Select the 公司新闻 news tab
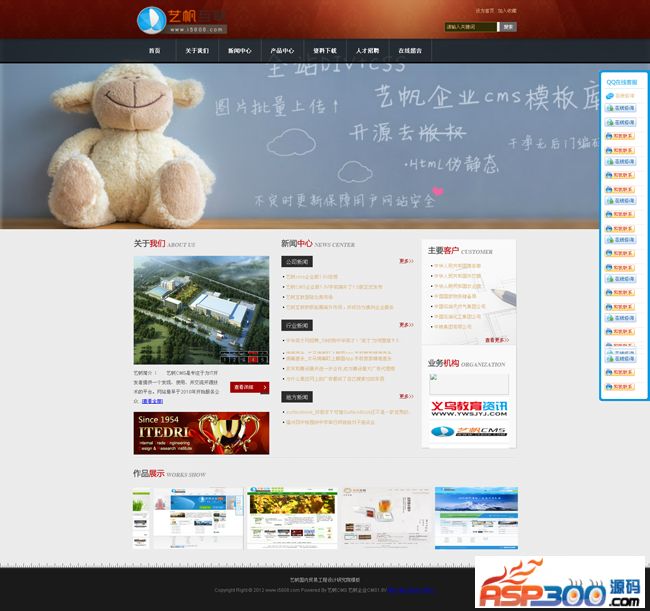 (297, 262)
